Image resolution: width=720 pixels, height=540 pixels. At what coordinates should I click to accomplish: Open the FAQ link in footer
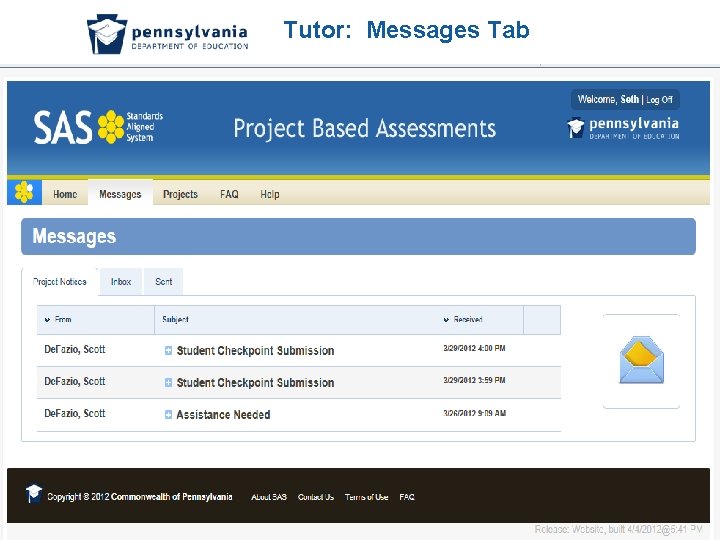407,497
